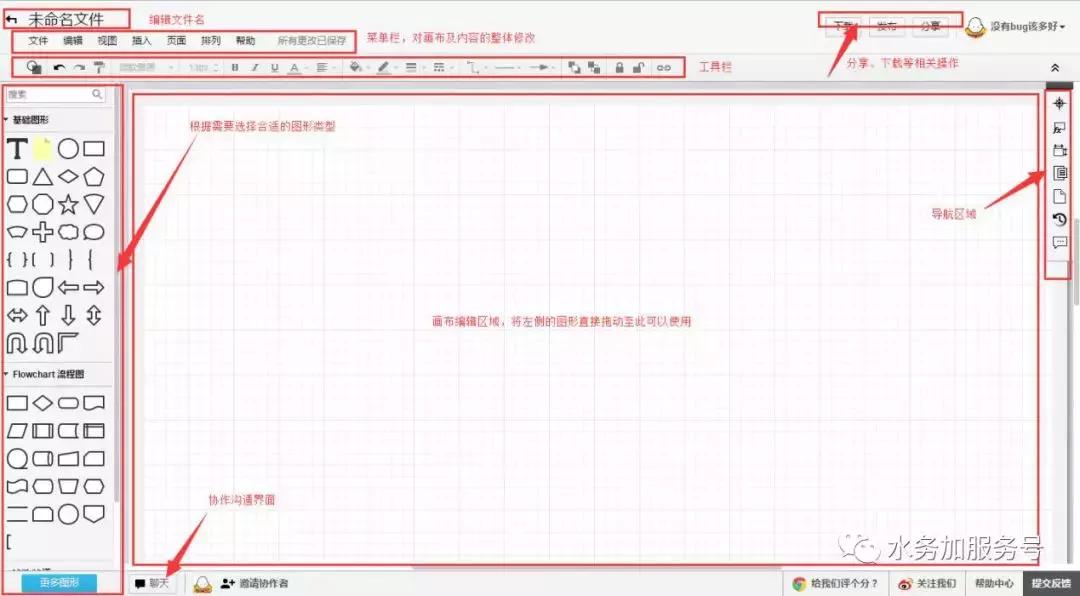Click the 更多图形 button
The image size is (1080, 596).
(x=57, y=583)
